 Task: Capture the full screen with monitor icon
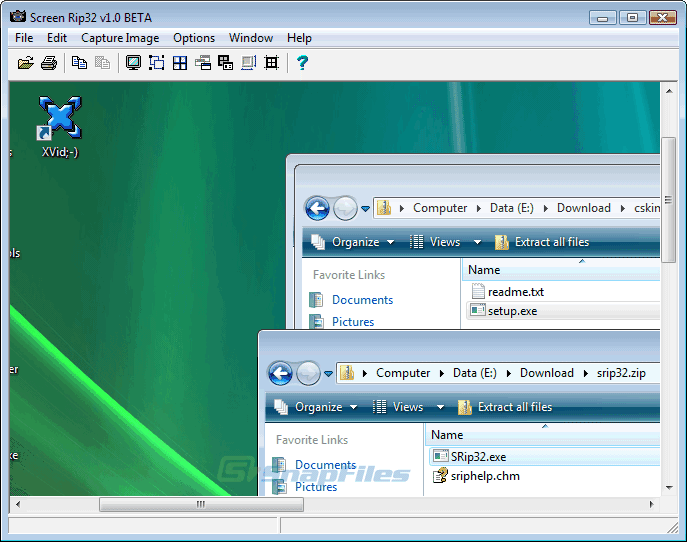(x=133, y=63)
